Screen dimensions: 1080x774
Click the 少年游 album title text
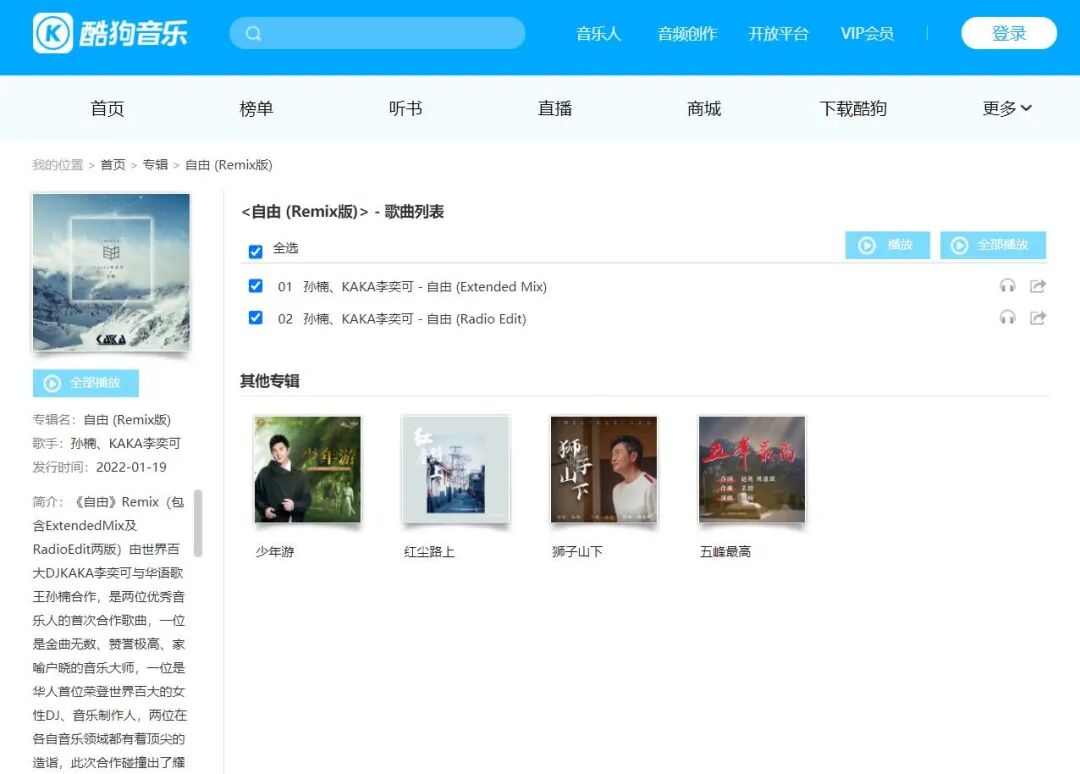click(x=275, y=552)
